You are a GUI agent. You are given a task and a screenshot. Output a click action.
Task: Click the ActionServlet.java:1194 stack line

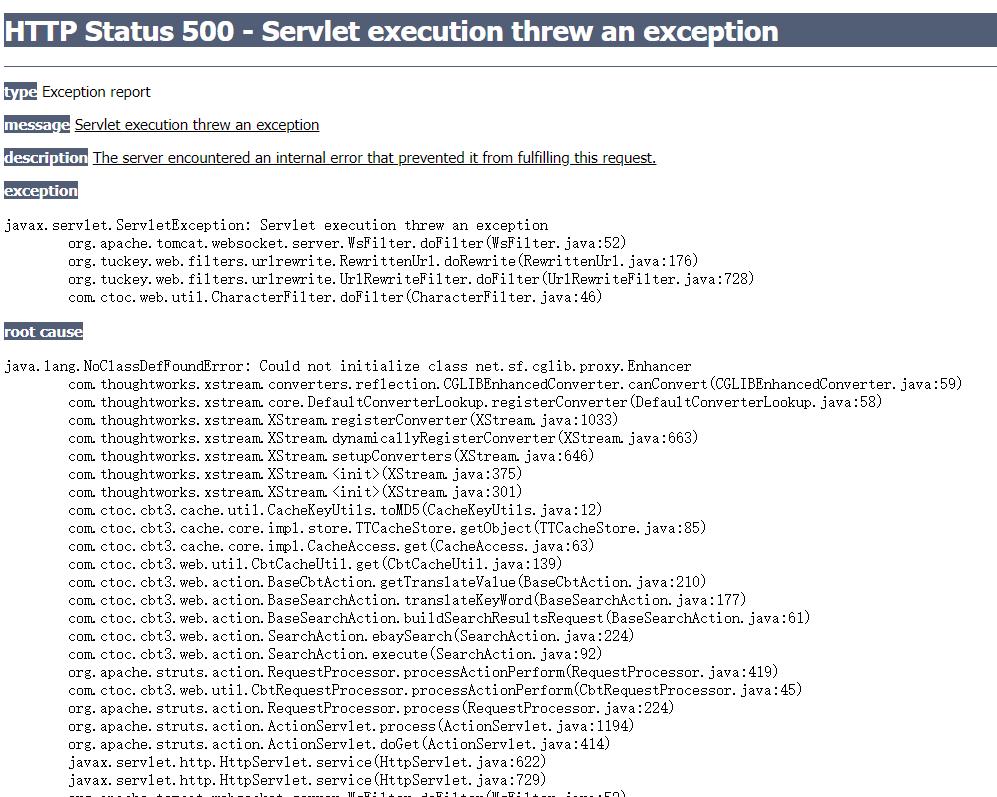pyautogui.click(x=351, y=726)
